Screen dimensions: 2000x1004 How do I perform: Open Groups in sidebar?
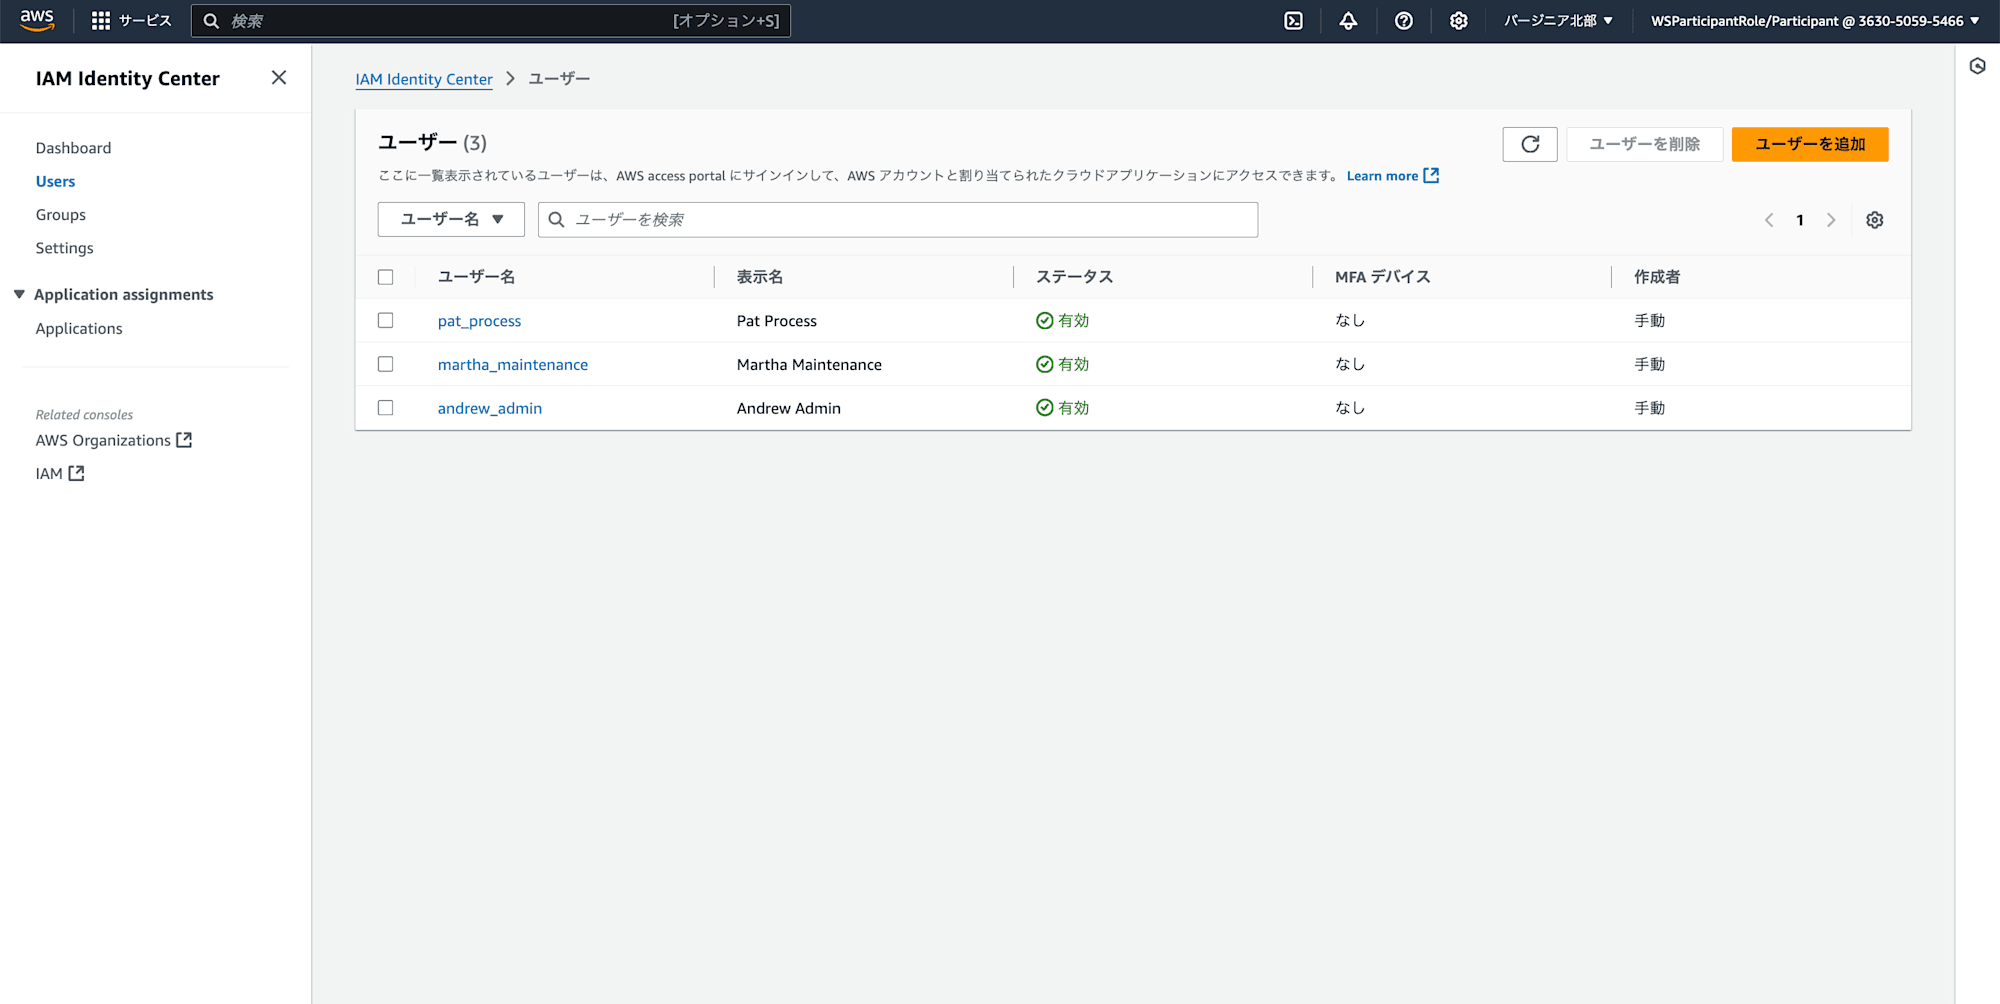(61, 215)
